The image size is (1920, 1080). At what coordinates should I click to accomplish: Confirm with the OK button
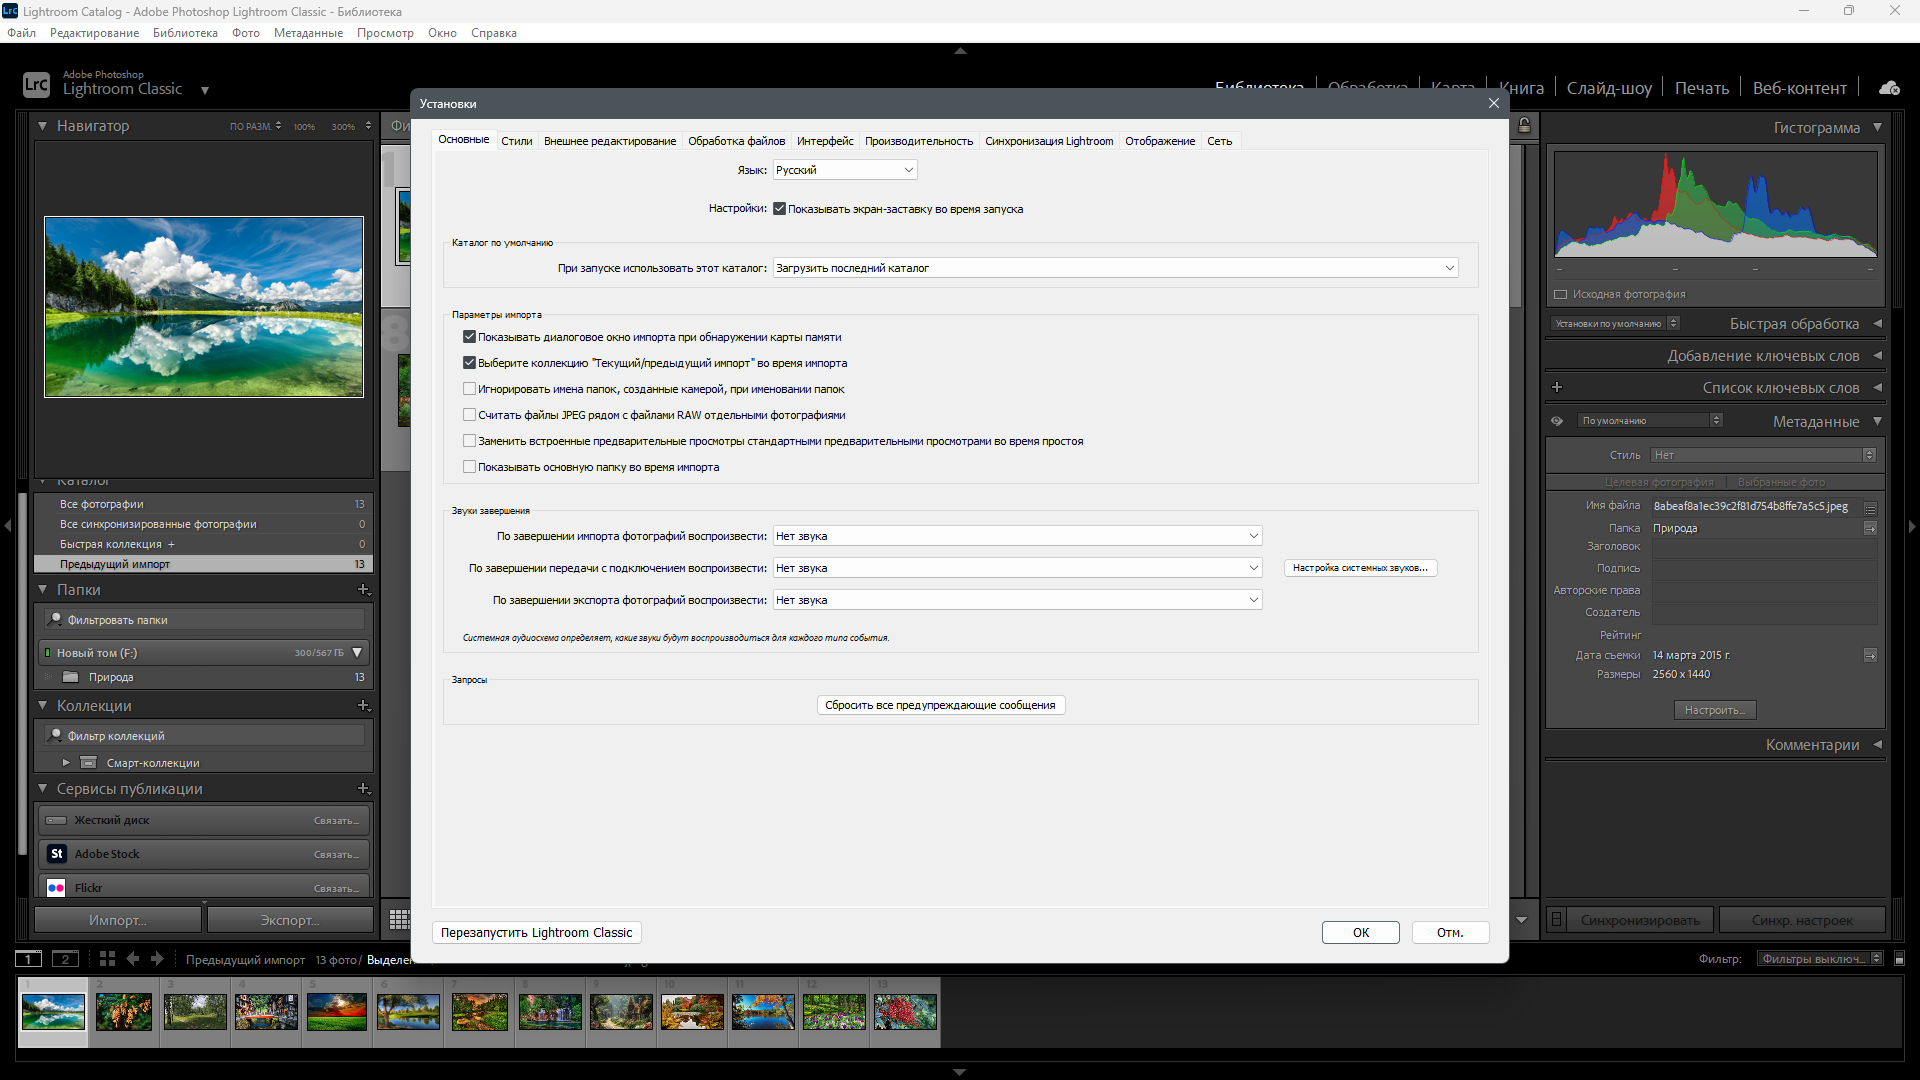pyautogui.click(x=1361, y=933)
